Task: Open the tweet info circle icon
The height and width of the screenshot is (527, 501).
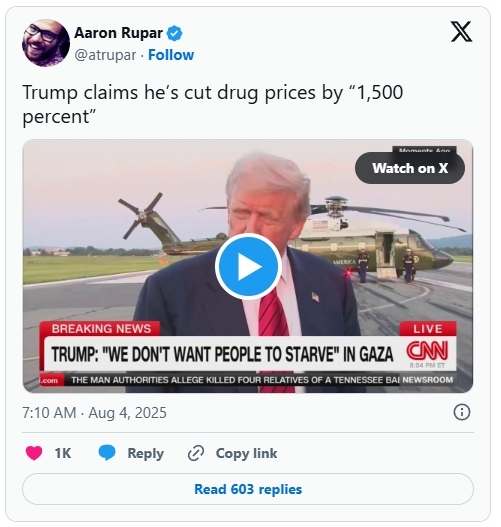Action: (x=462, y=412)
